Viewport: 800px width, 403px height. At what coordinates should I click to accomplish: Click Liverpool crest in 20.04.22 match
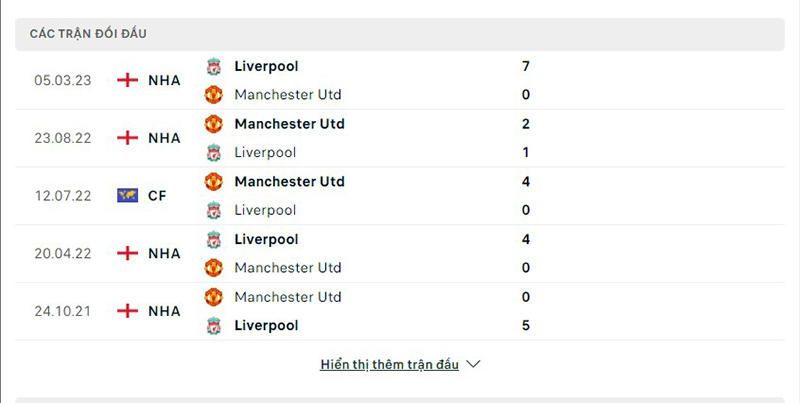(x=213, y=240)
